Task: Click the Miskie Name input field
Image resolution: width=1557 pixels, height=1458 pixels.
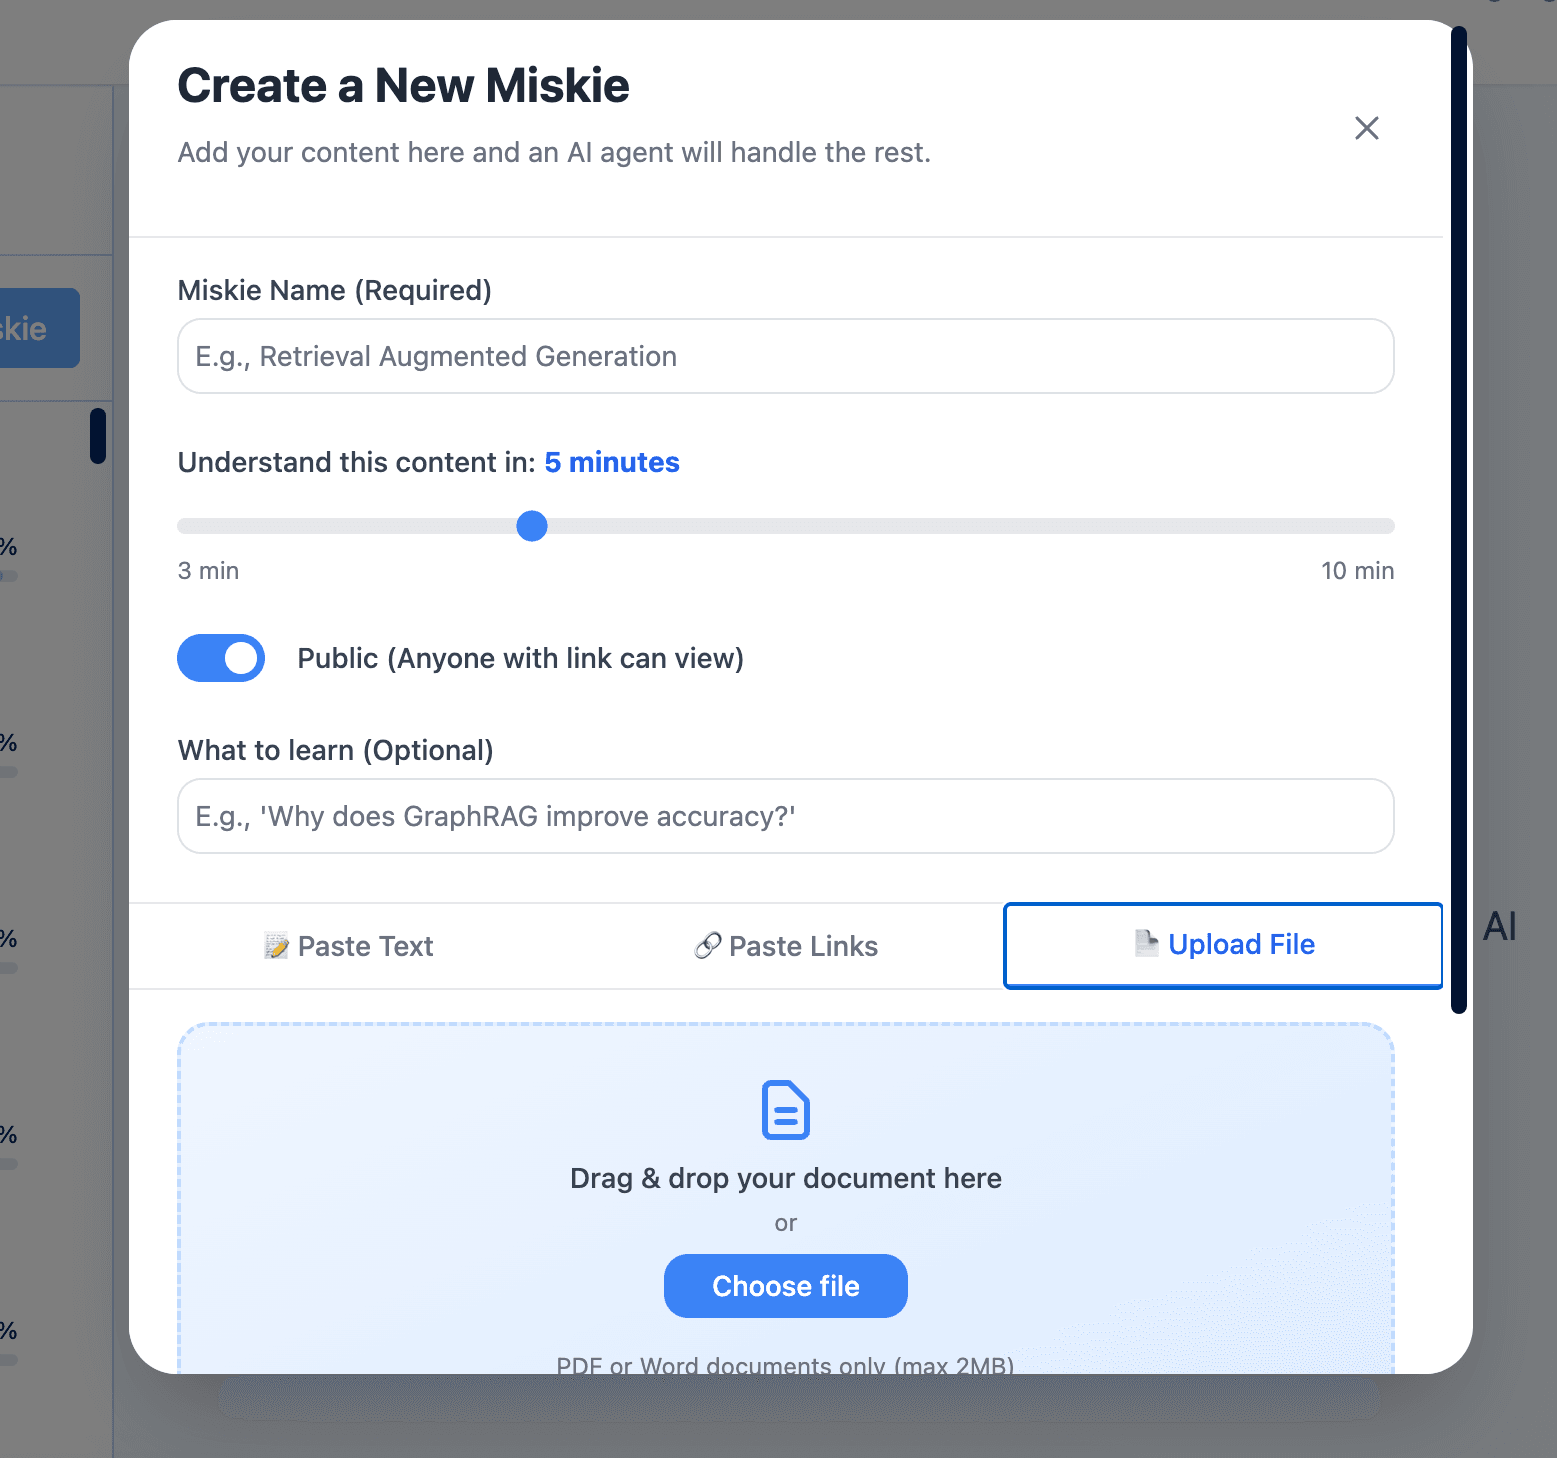Action: (785, 356)
